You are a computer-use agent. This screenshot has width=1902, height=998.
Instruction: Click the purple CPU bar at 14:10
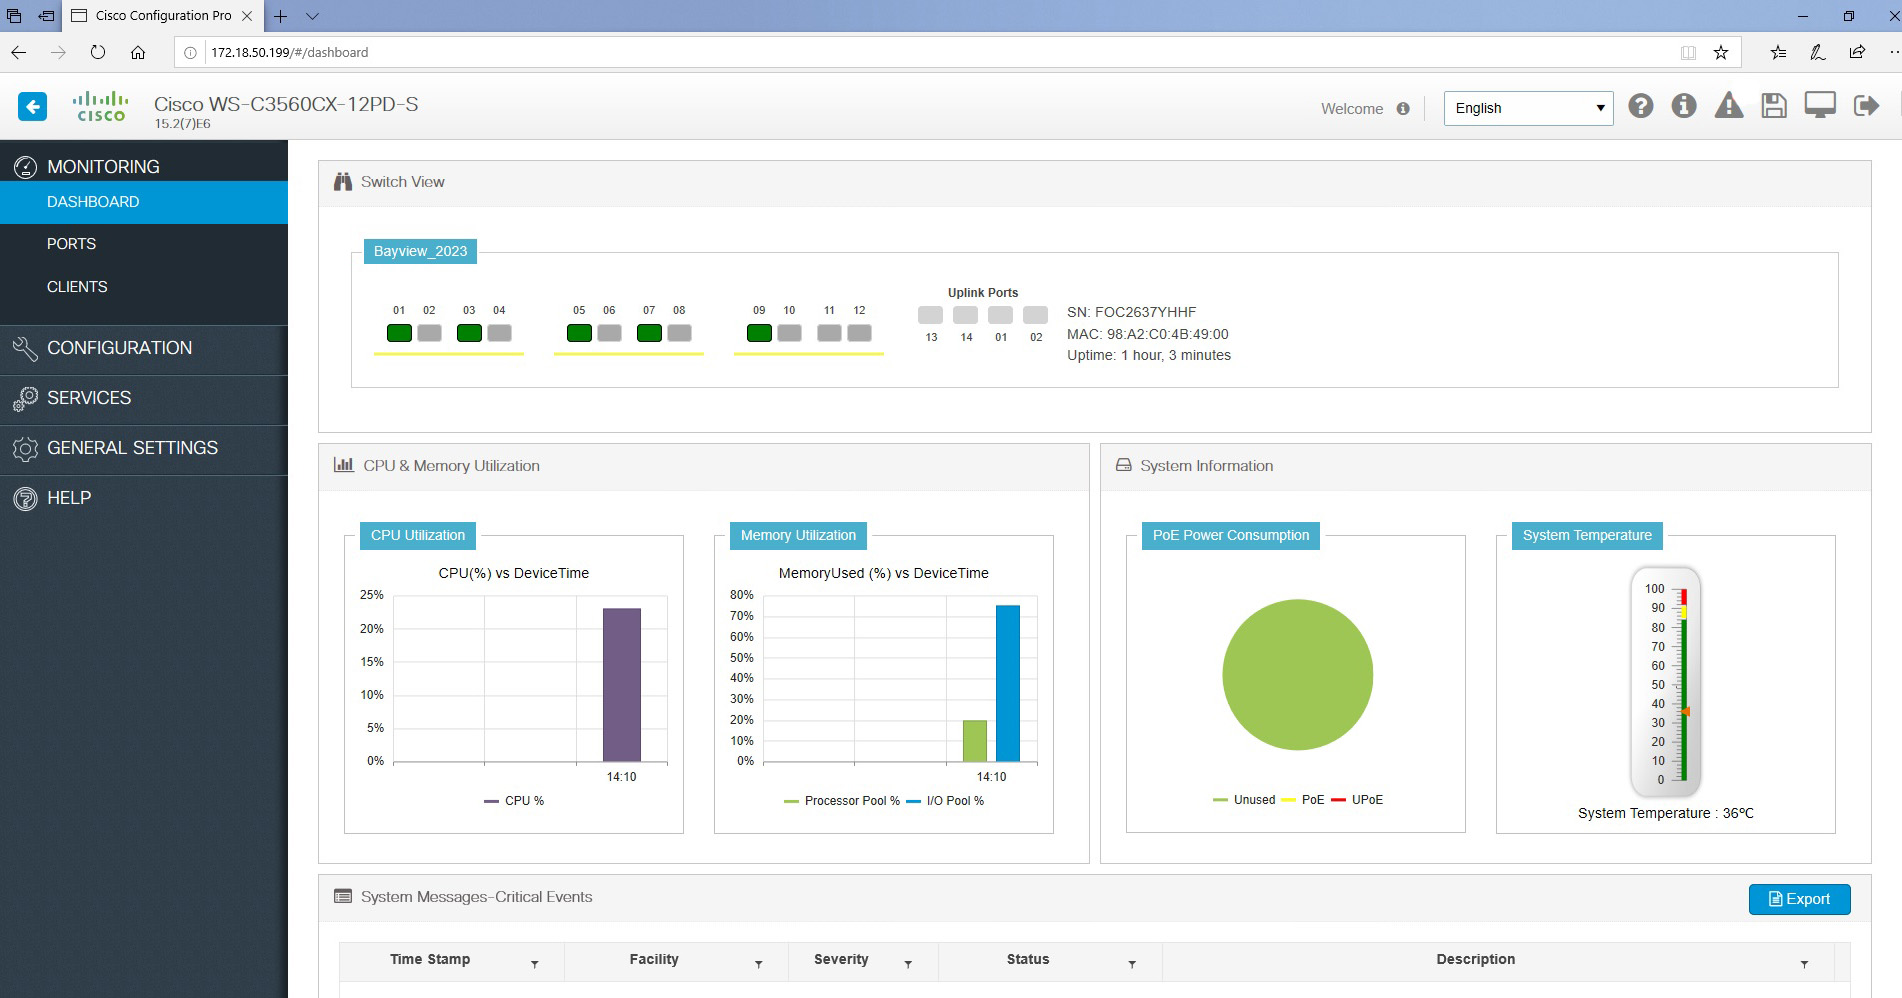click(x=621, y=685)
